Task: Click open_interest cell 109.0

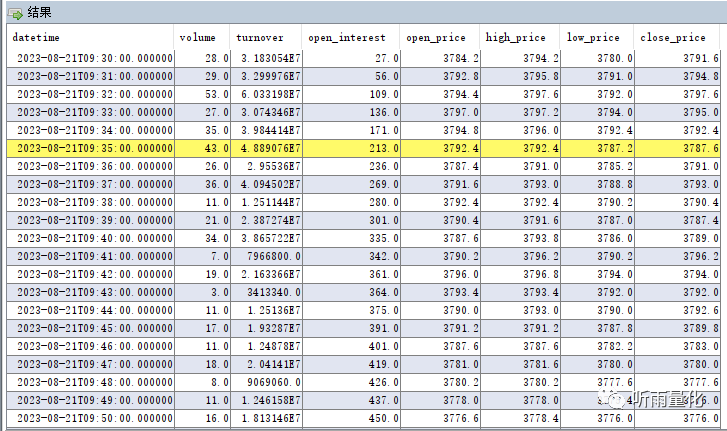Action: tap(351, 95)
